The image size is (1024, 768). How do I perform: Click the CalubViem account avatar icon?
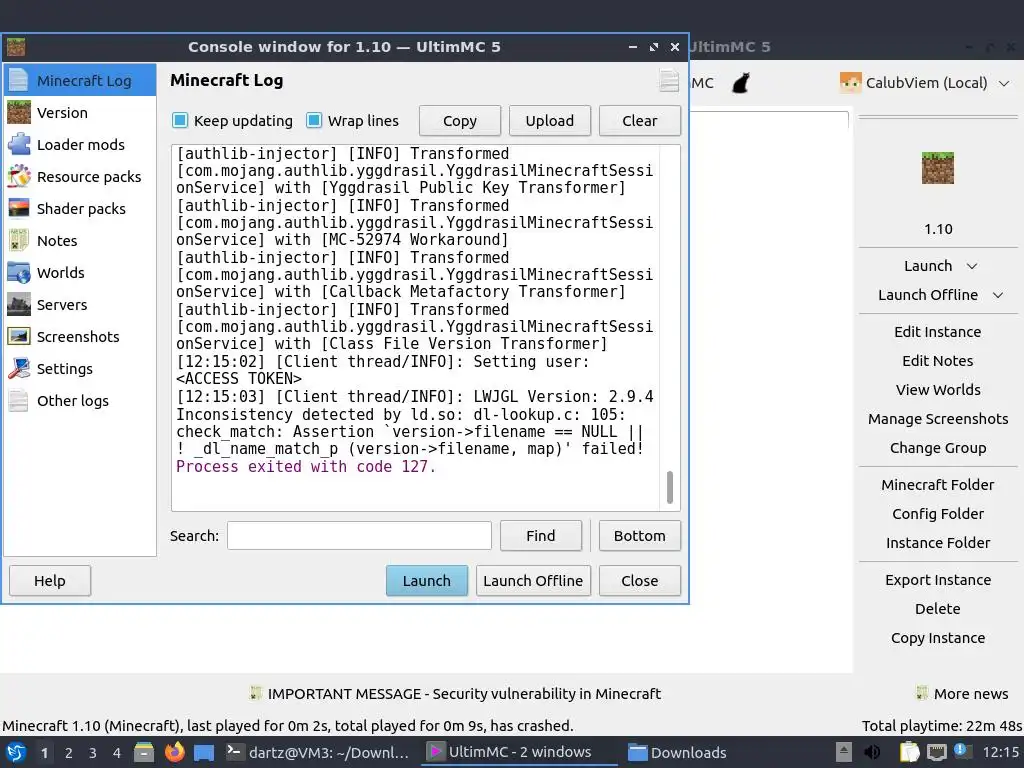point(850,83)
